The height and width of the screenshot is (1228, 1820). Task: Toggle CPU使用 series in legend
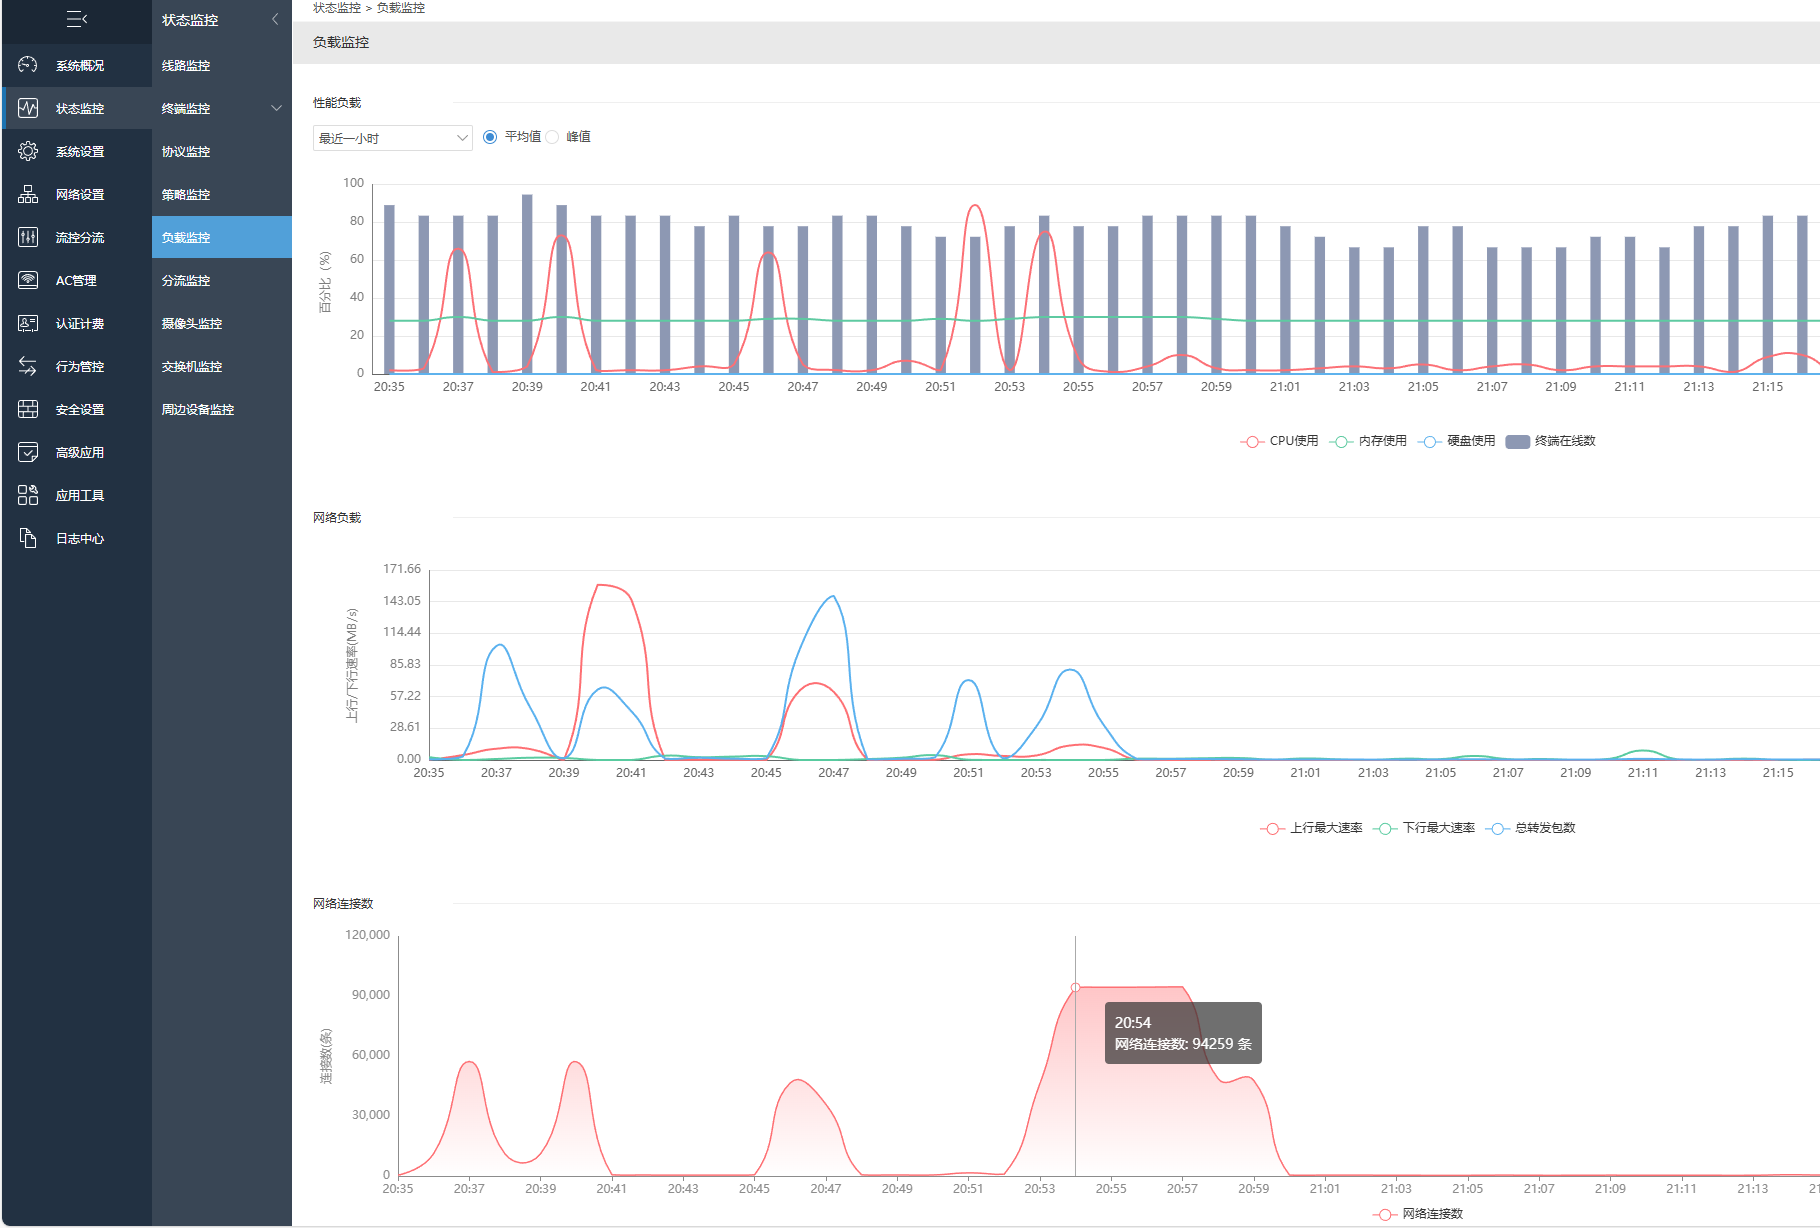1280,441
